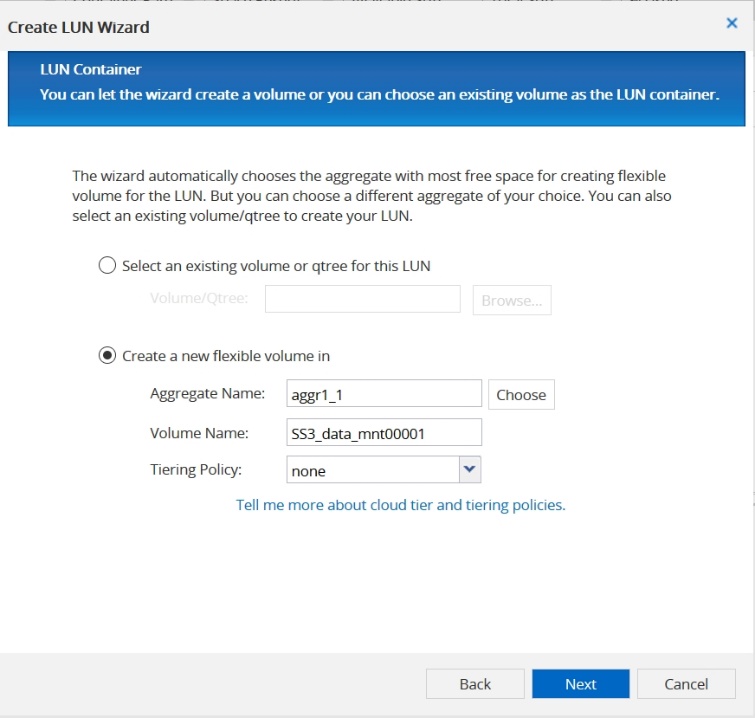Edit the Volume Name field SS3_data_mnt00001
Image resolution: width=755 pixels, height=718 pixels.
(384, 432)
